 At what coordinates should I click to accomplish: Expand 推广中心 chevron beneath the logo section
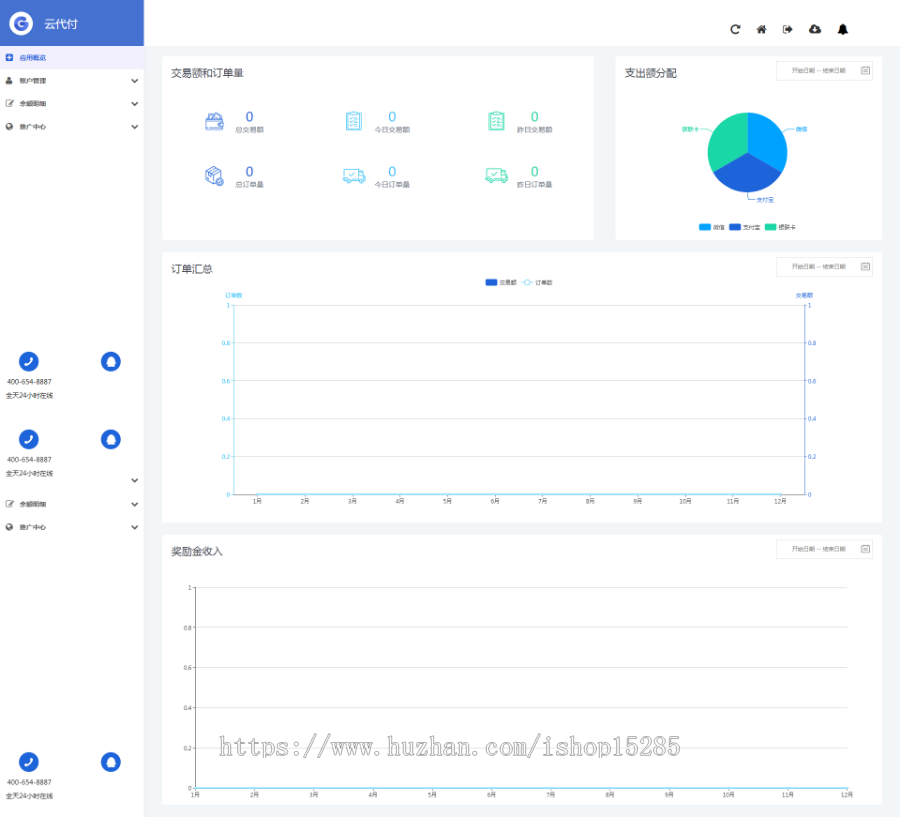pos(134,127)
